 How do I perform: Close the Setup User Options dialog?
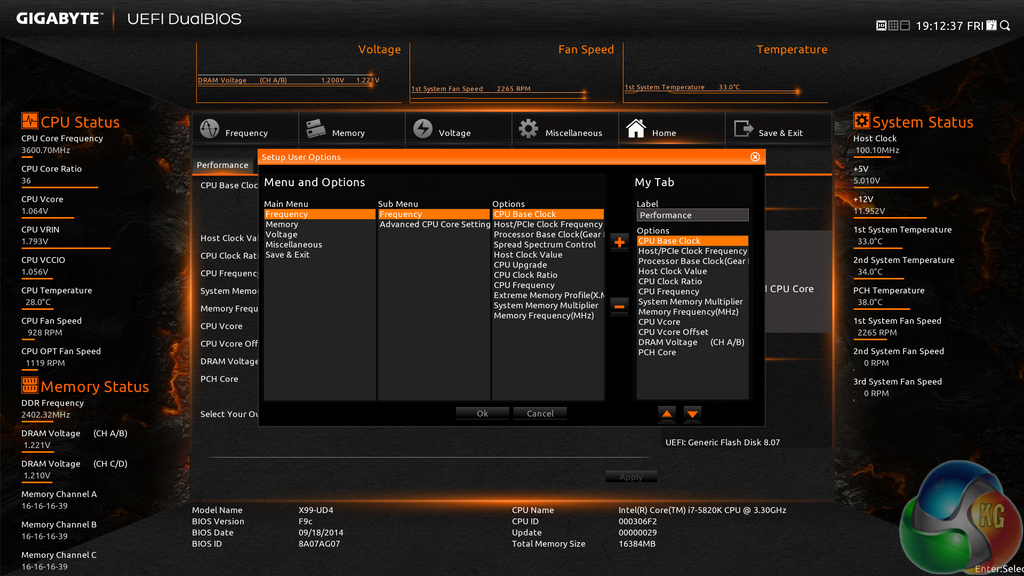(x=755, y=157)
